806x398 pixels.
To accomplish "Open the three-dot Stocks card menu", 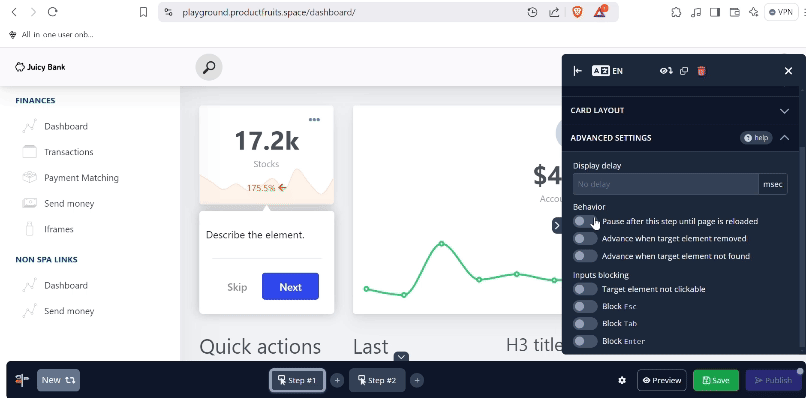I will click(314, 119).
